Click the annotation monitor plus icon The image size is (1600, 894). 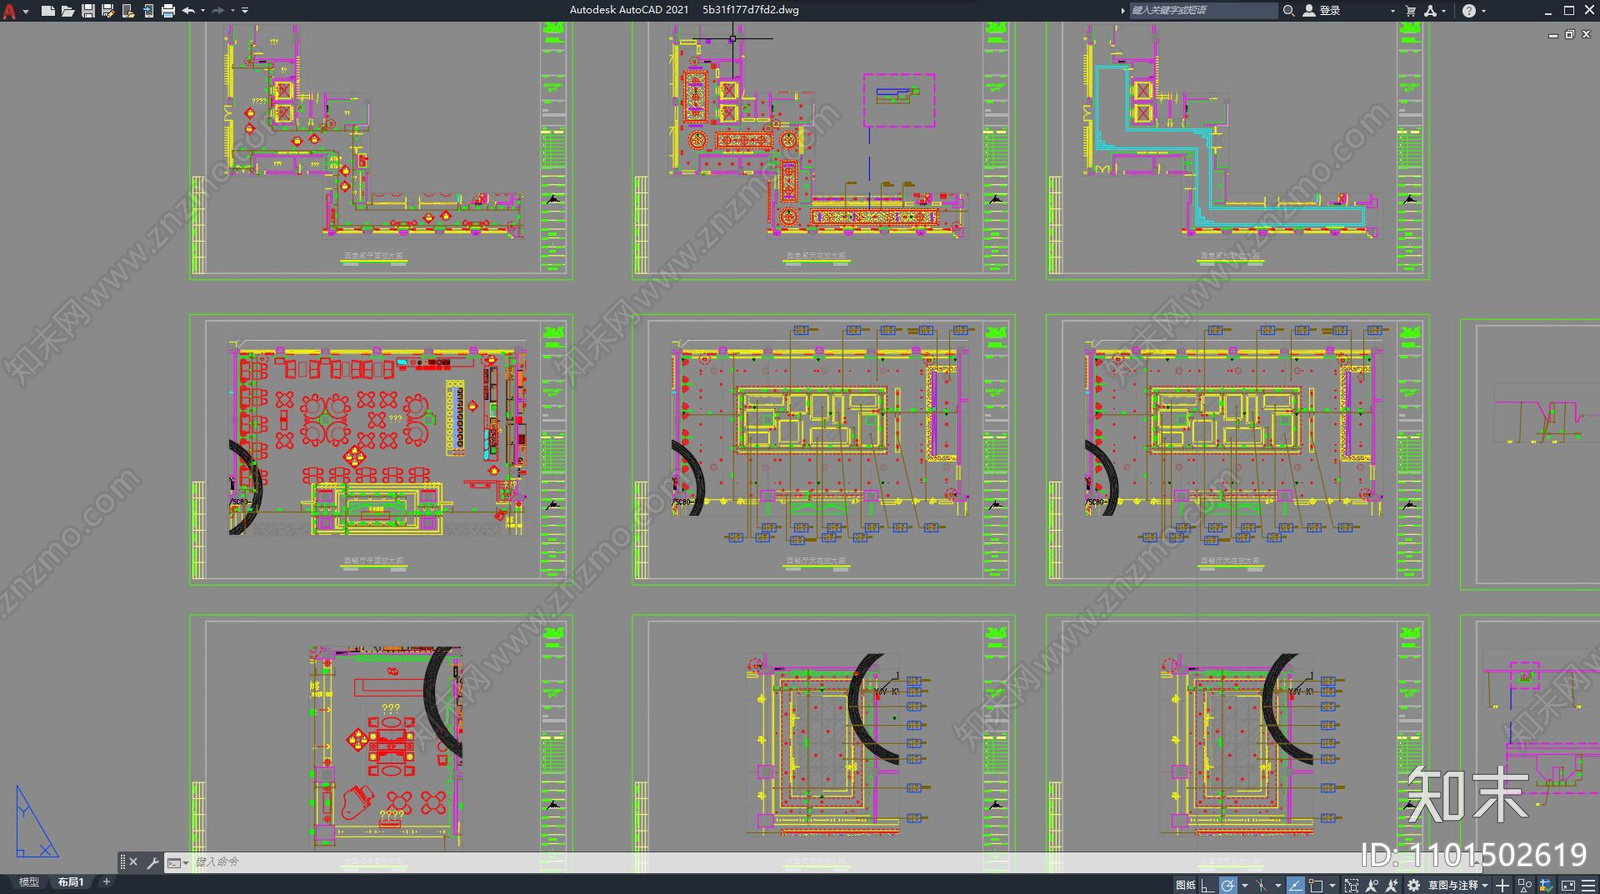[1502, 885]
